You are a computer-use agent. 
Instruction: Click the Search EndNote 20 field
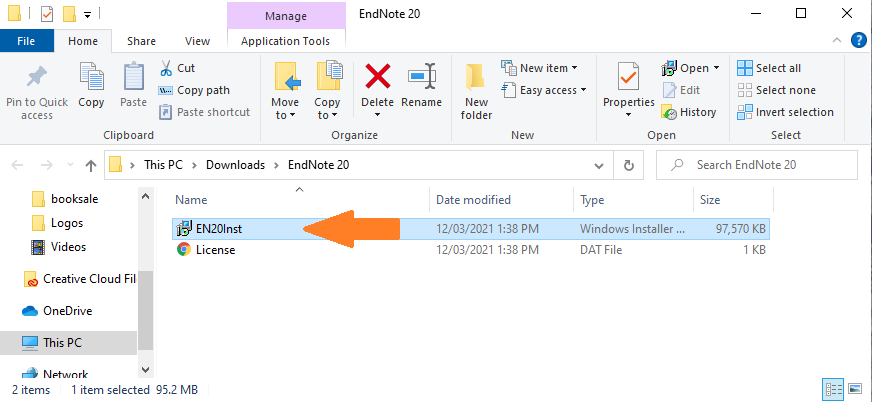click(x=757, y=165)
